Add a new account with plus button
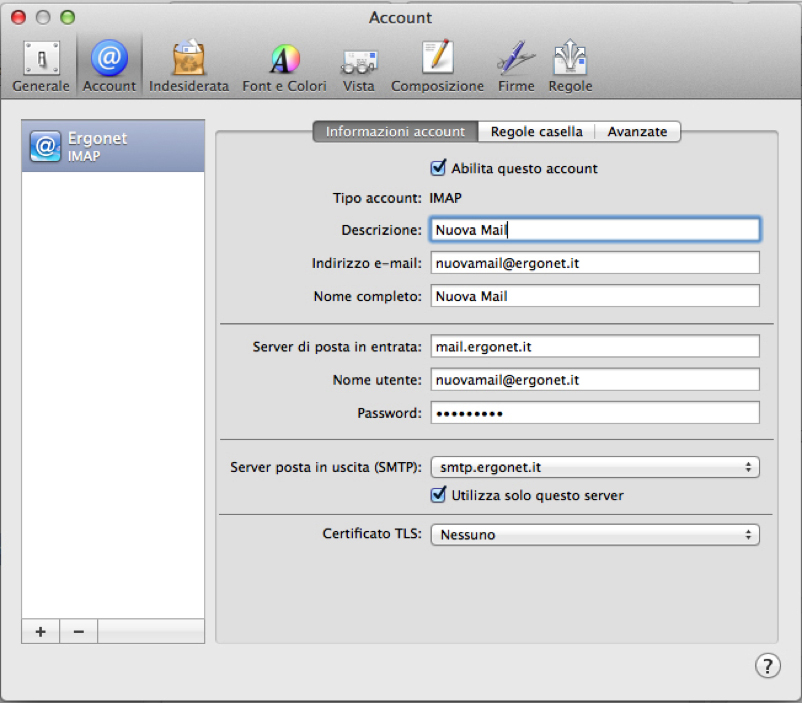 (41, 632)
